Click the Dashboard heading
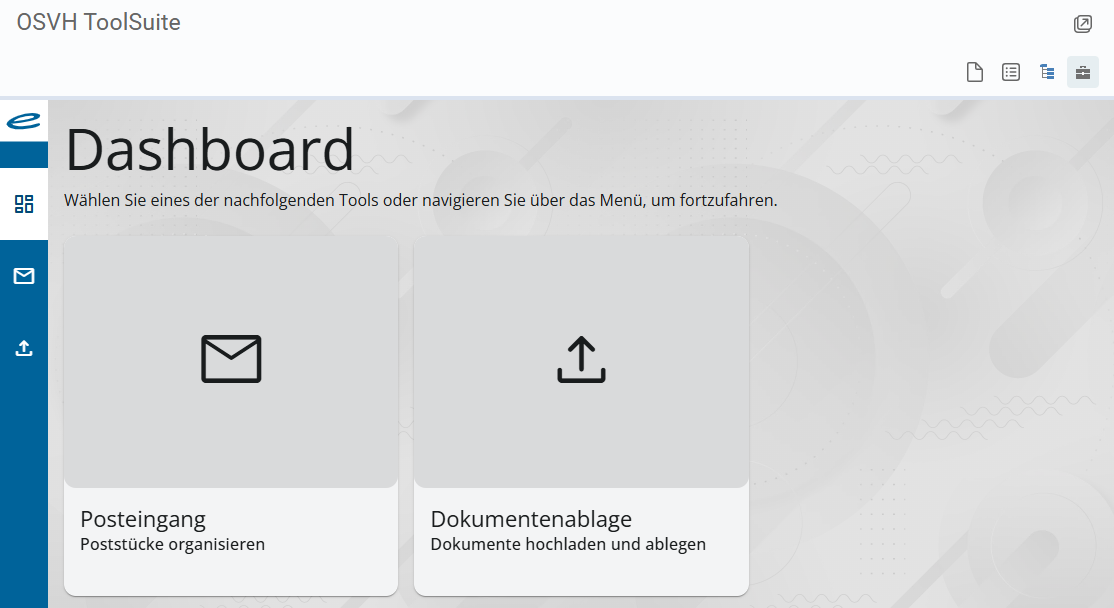 click(x=210, y=149)
